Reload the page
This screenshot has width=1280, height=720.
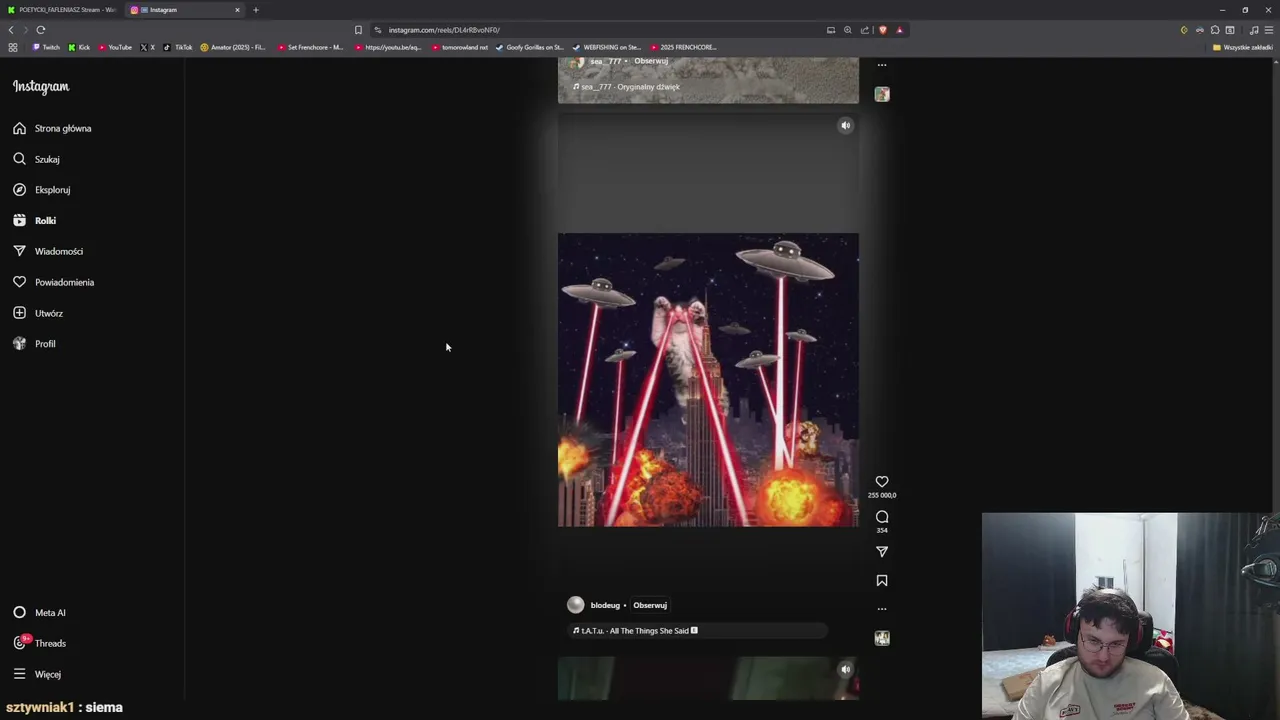41,30
